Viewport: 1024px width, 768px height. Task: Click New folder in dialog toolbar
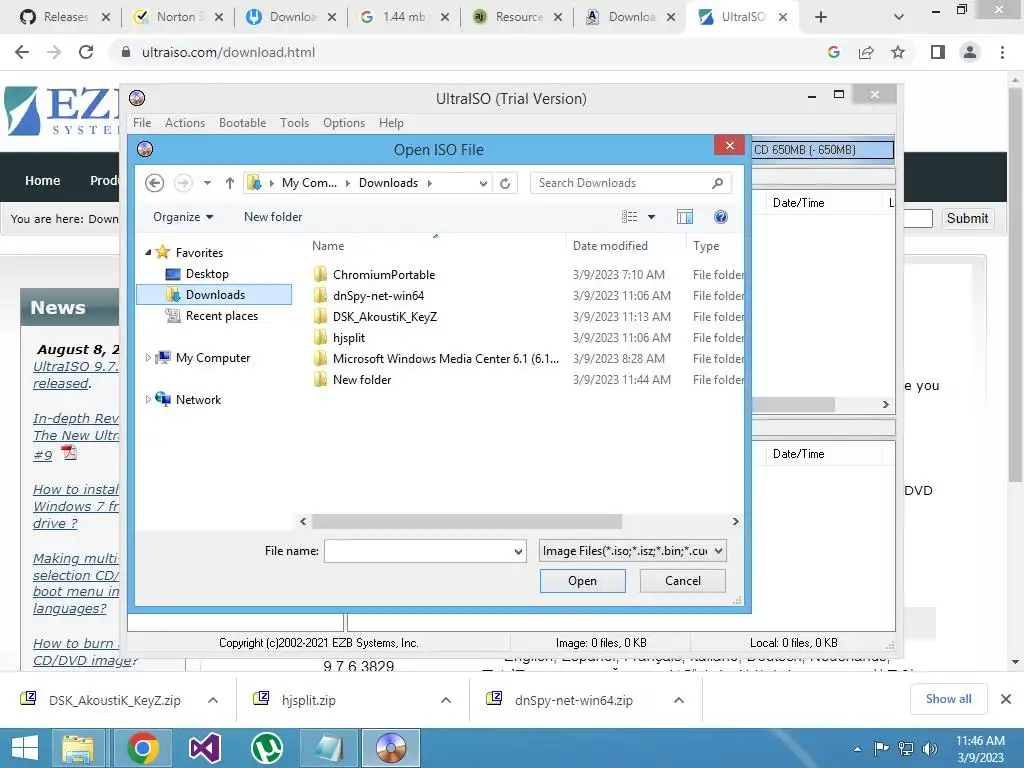point(273,217)
